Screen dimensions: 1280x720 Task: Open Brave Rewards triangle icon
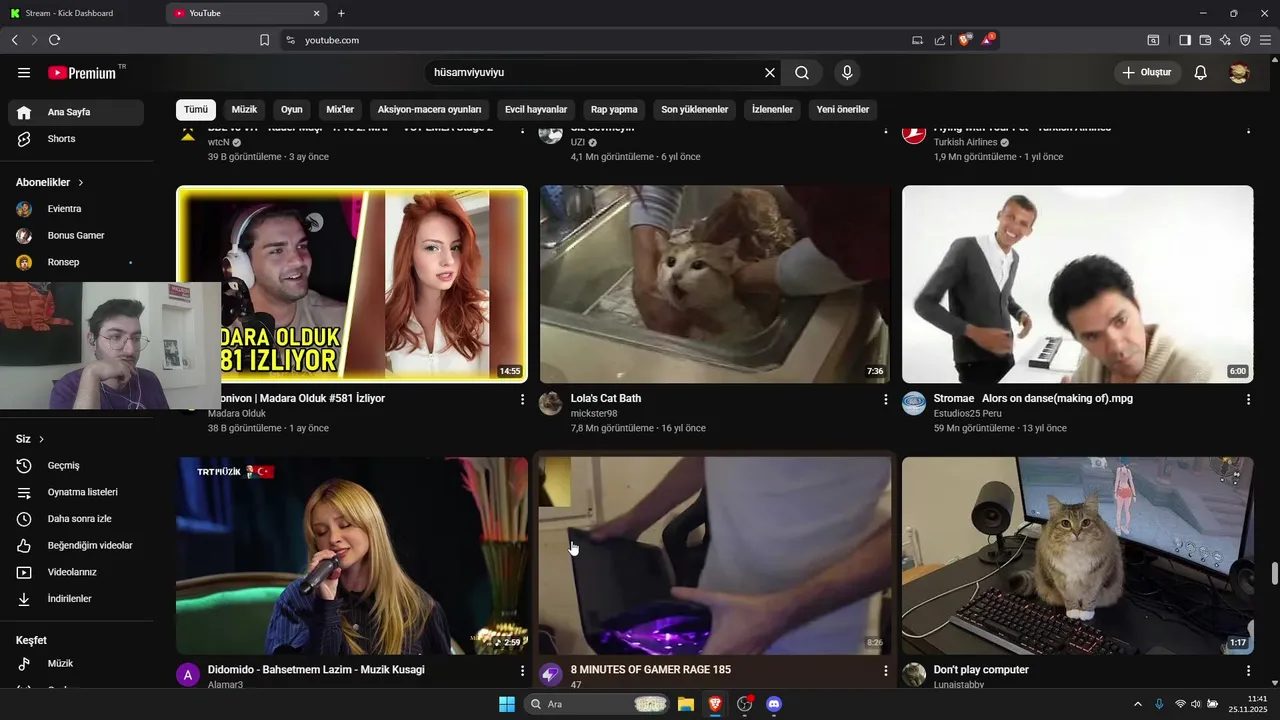coord(988,40)
